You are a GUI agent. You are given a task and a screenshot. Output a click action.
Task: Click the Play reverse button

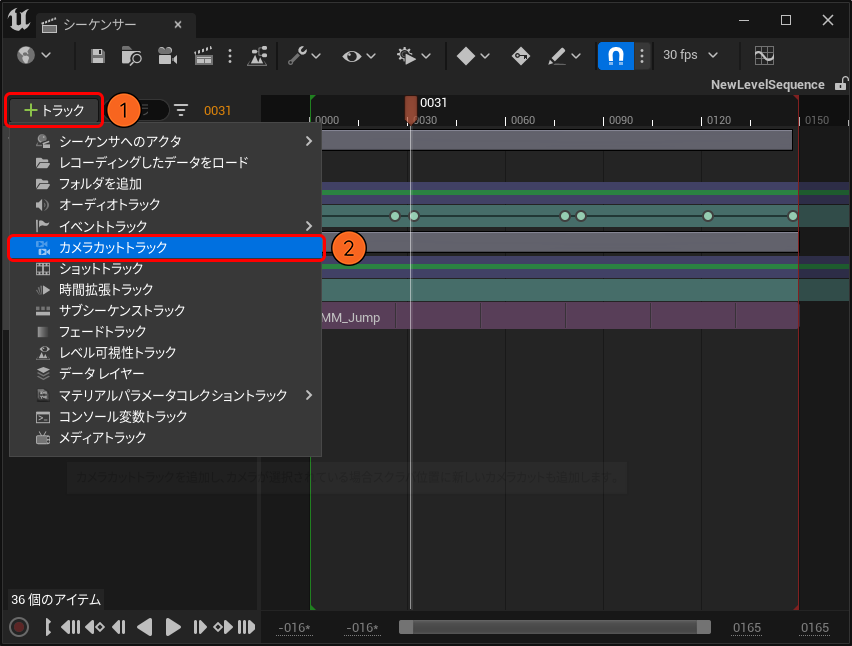[144, 627]
